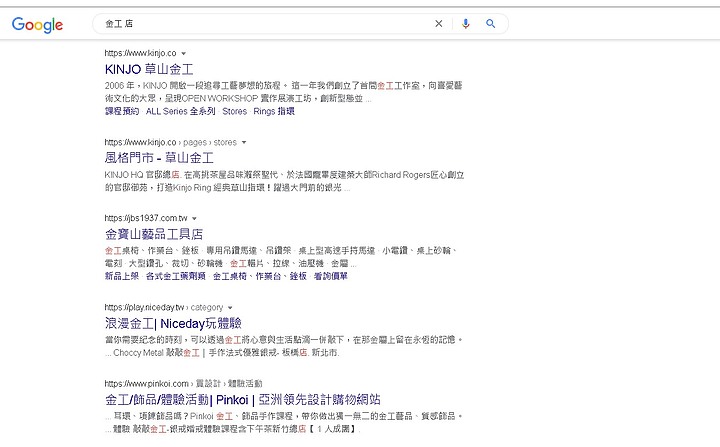720x447 pixels.
Task: Follow the 課程預約 sitelink
Action: 122,111
